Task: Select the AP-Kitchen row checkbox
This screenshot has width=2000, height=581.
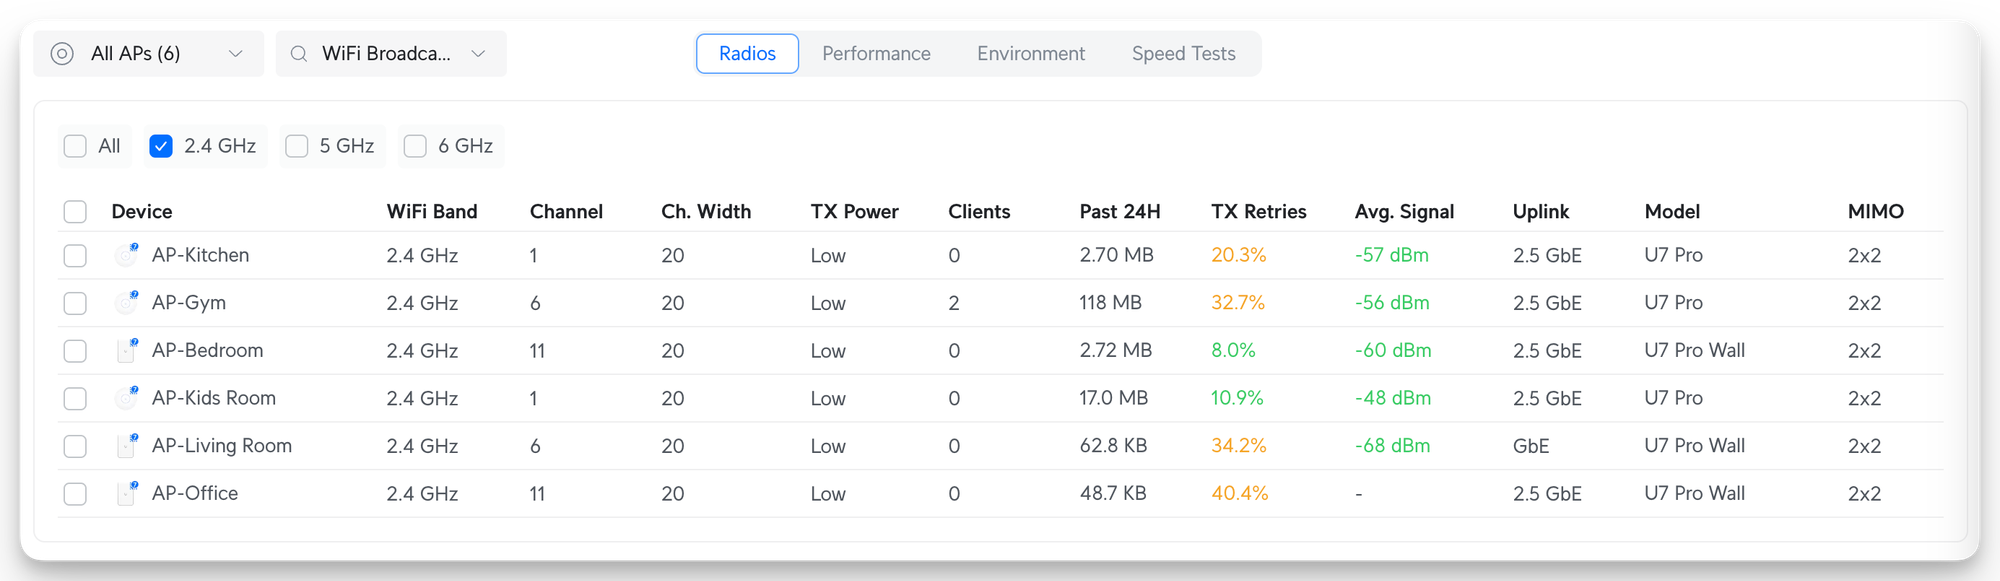Action: tap(75, 256)
